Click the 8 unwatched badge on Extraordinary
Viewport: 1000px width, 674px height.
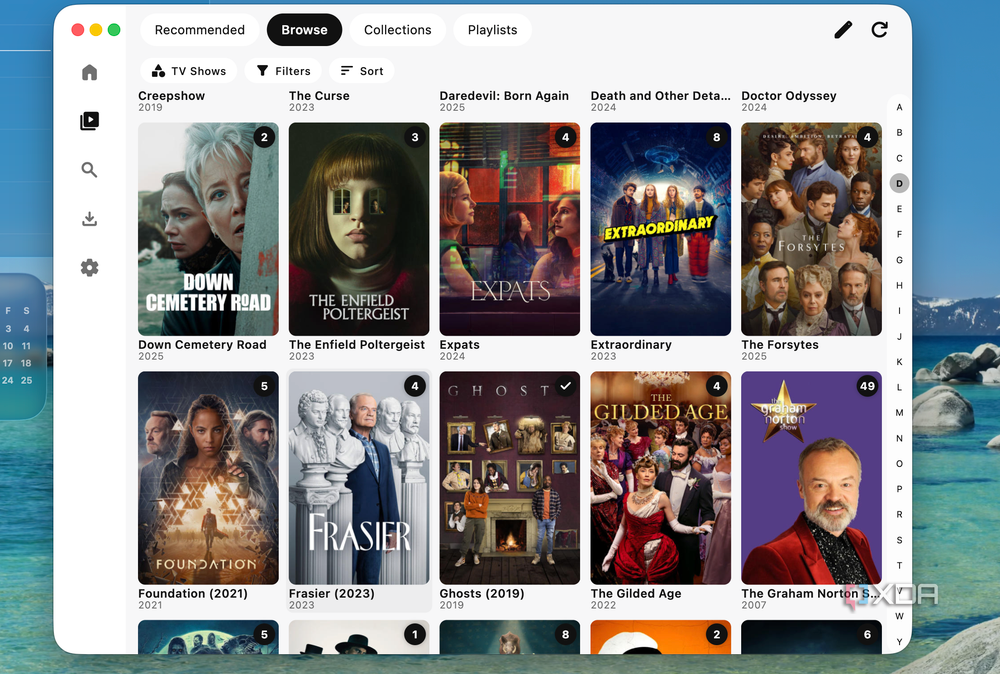click(x=717, y=137)
